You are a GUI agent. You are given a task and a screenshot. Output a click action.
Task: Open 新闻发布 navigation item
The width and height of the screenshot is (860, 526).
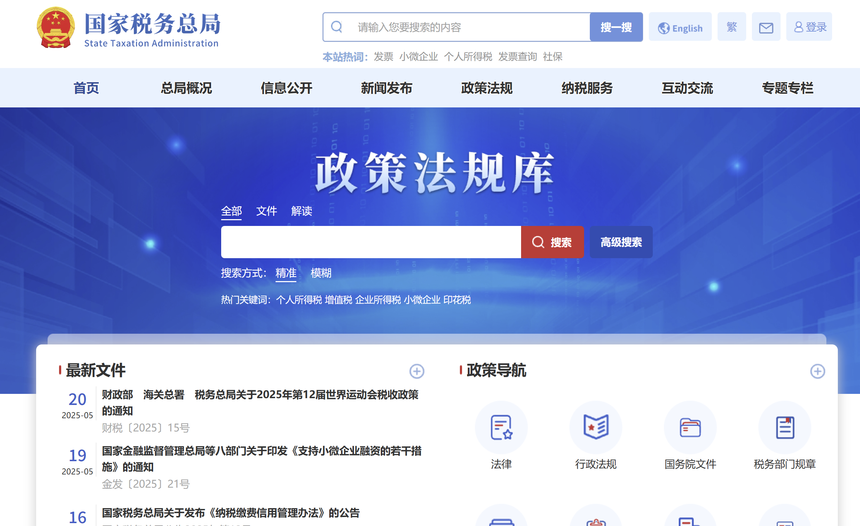386,88
